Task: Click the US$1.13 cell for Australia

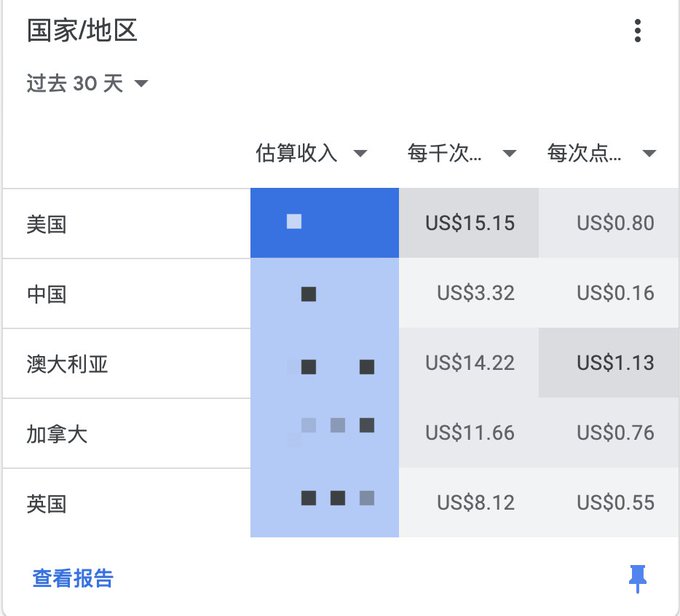Action: (x=609, y=363)
